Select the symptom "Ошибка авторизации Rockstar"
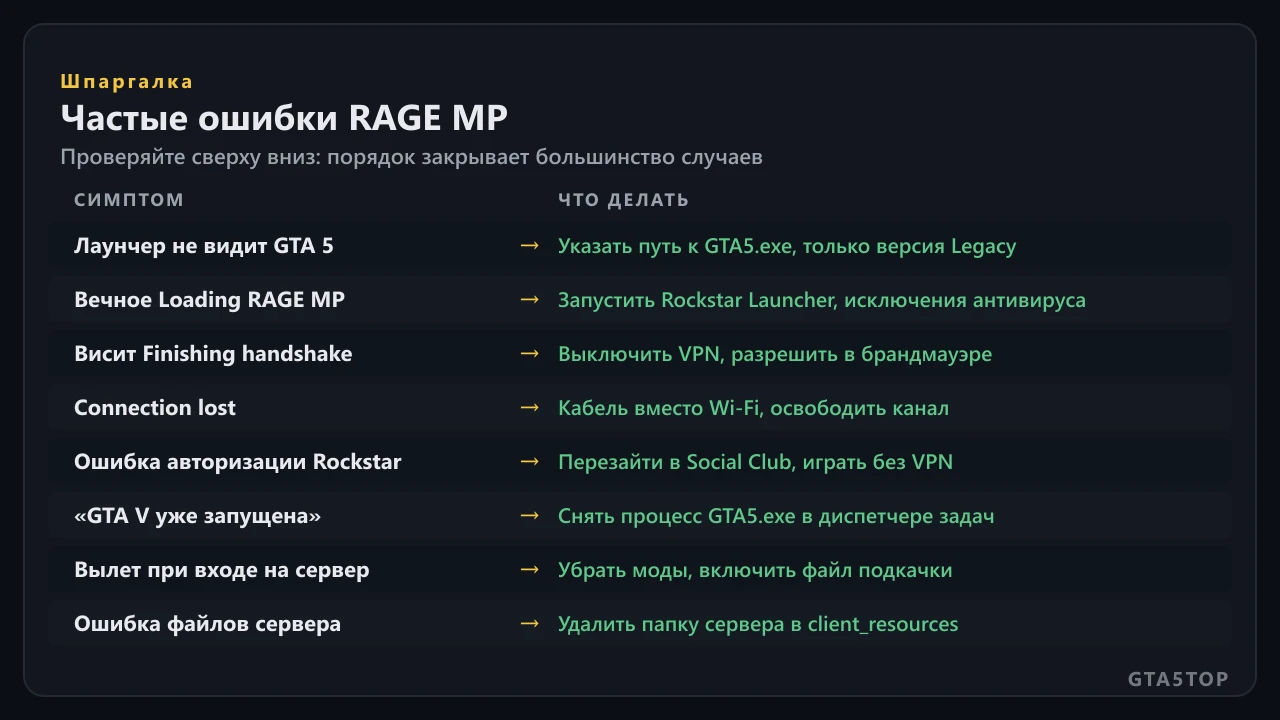Screen dimensions: 1280x720 click(x=238, y=462)
